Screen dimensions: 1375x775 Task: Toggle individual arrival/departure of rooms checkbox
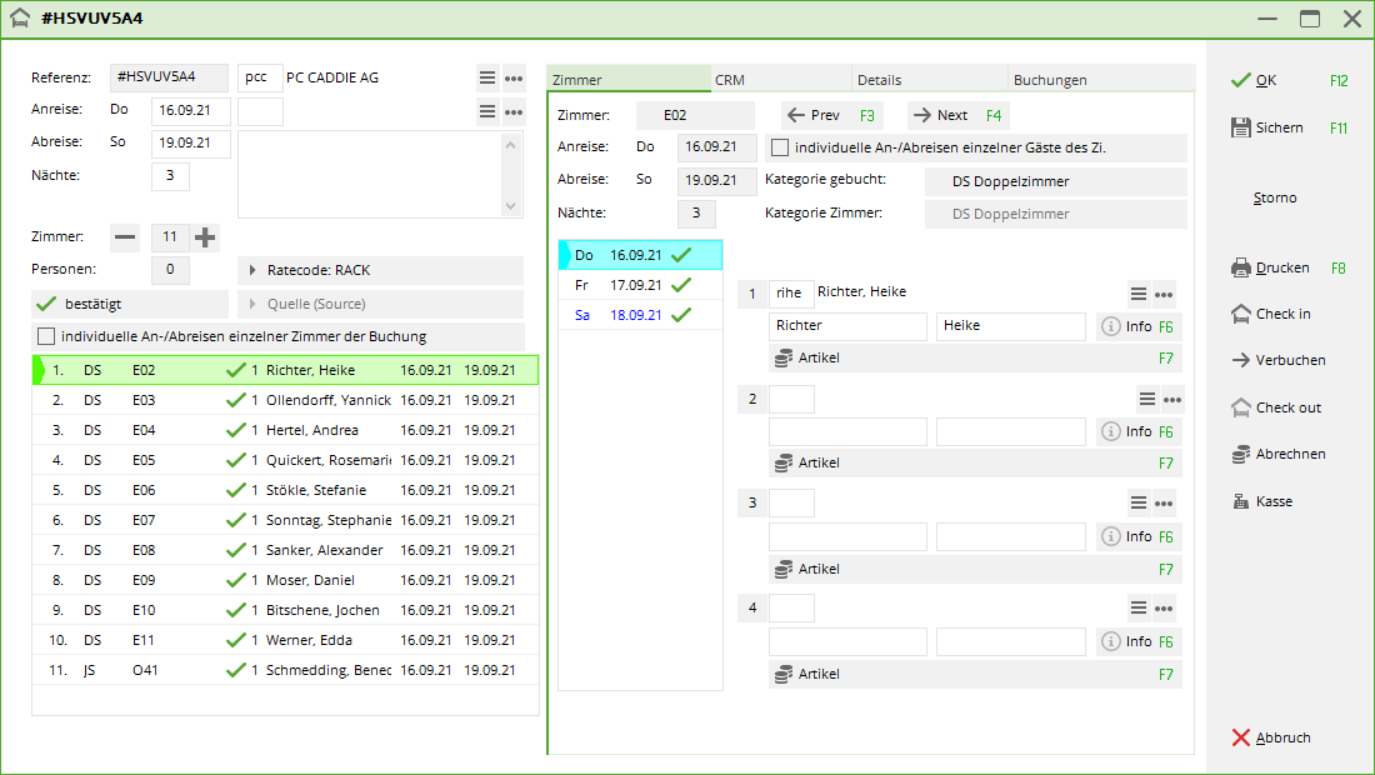tap(46, 336)
